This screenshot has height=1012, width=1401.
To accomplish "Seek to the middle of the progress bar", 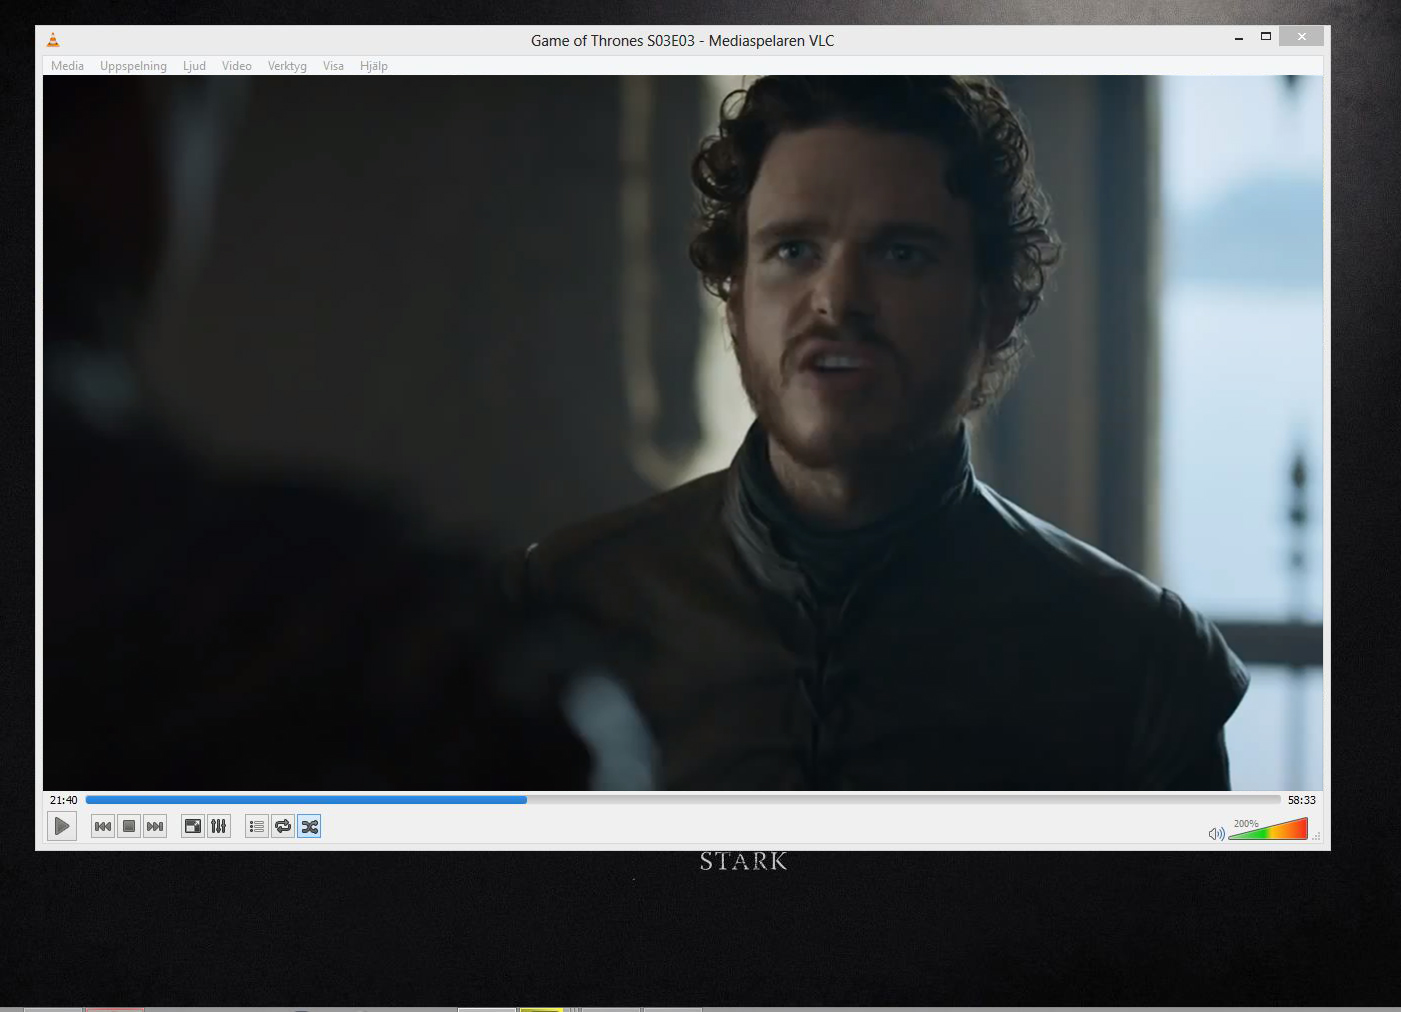I will click(x=683, y=800).
